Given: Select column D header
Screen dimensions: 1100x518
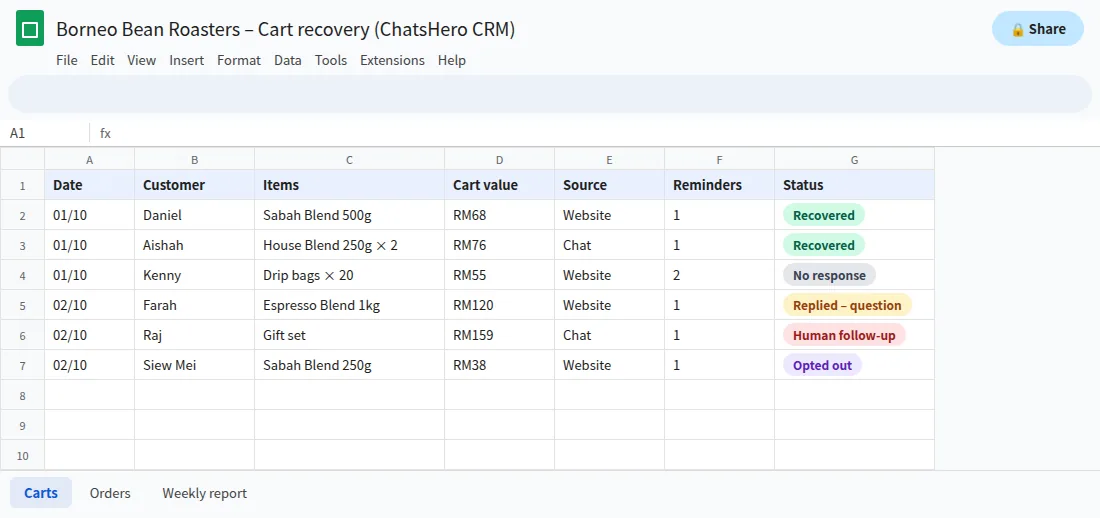Looking at the screenshot, I should tap(499, 159).
